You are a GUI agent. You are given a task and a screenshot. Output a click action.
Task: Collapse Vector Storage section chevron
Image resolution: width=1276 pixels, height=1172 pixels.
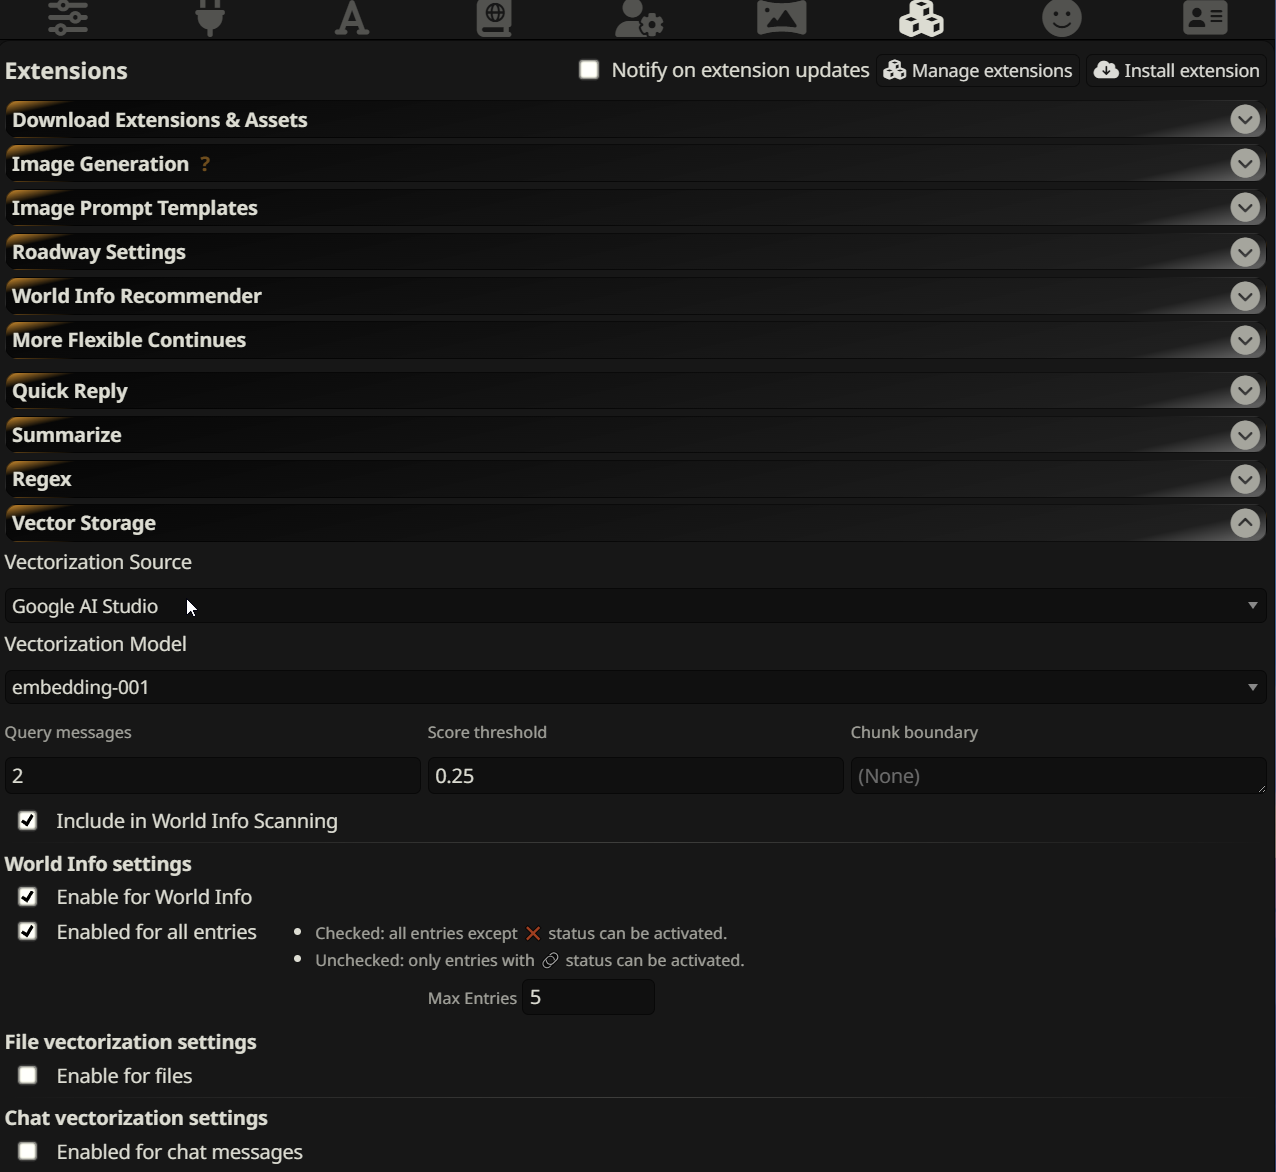point(1245,523)
